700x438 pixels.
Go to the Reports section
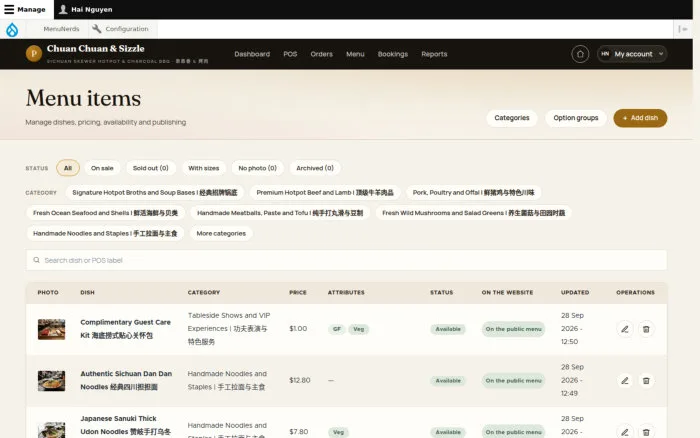(434, 54)
